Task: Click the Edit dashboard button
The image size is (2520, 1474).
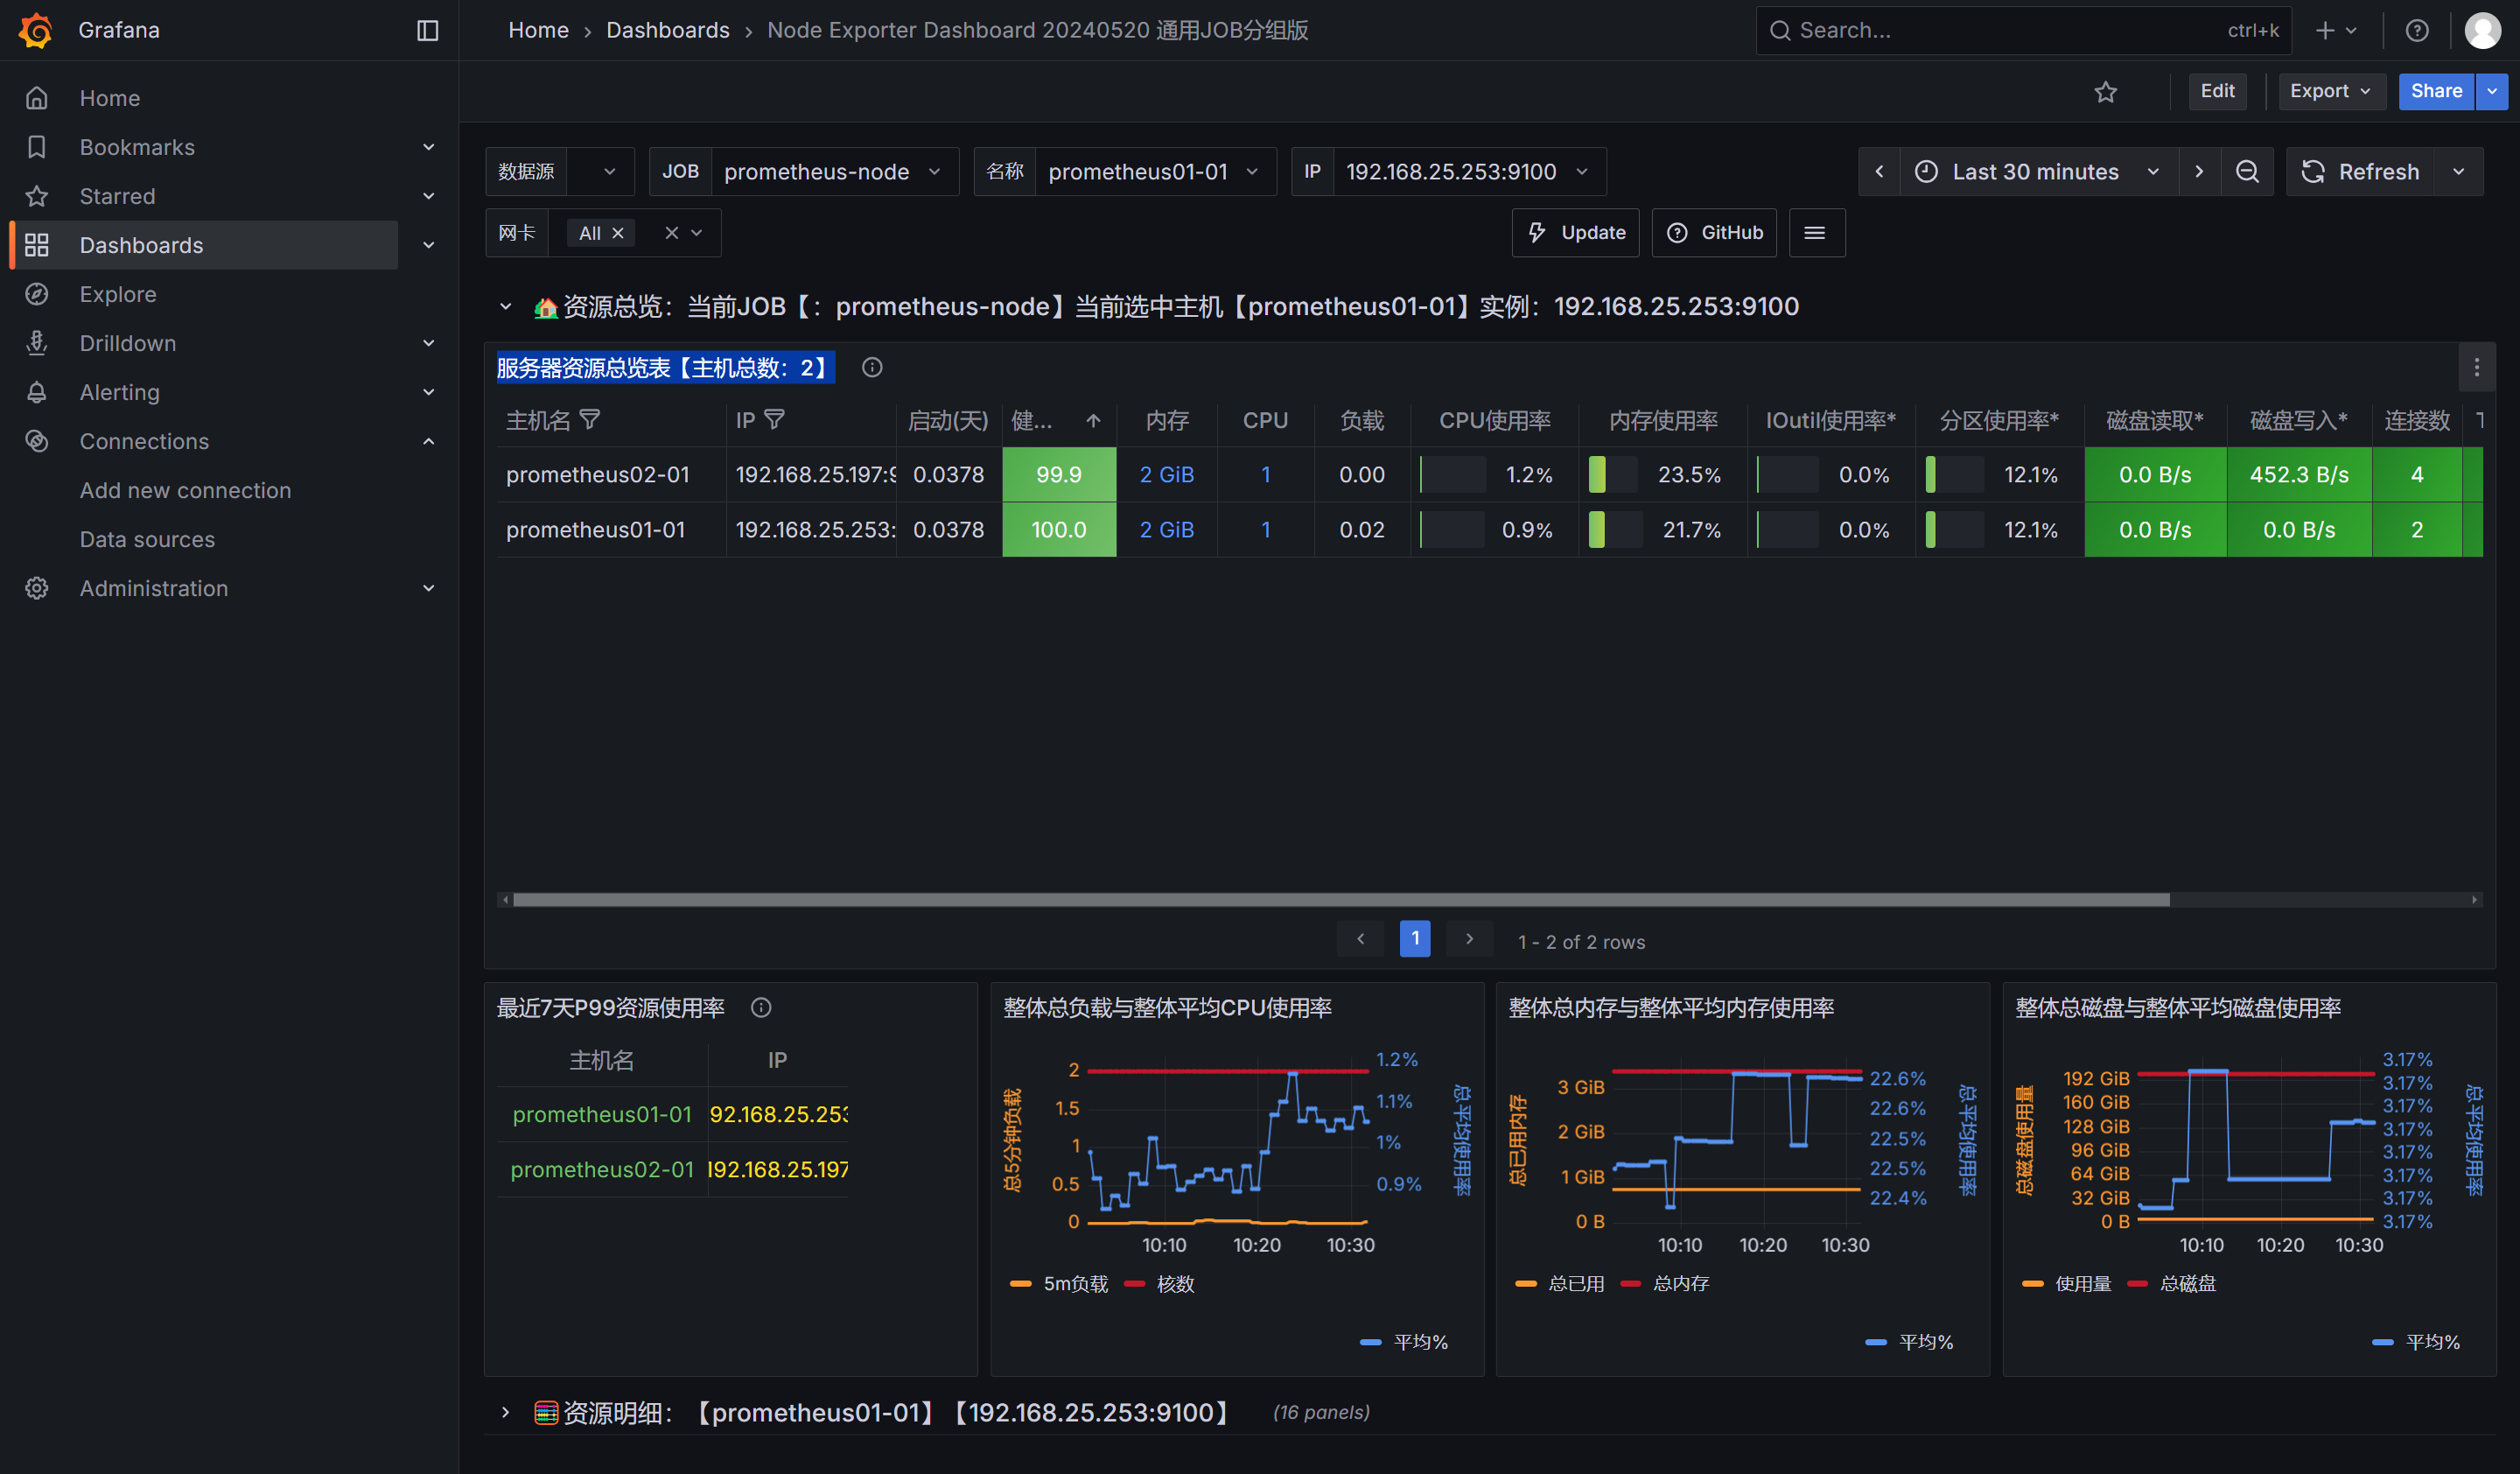Action: (2216, 91)
